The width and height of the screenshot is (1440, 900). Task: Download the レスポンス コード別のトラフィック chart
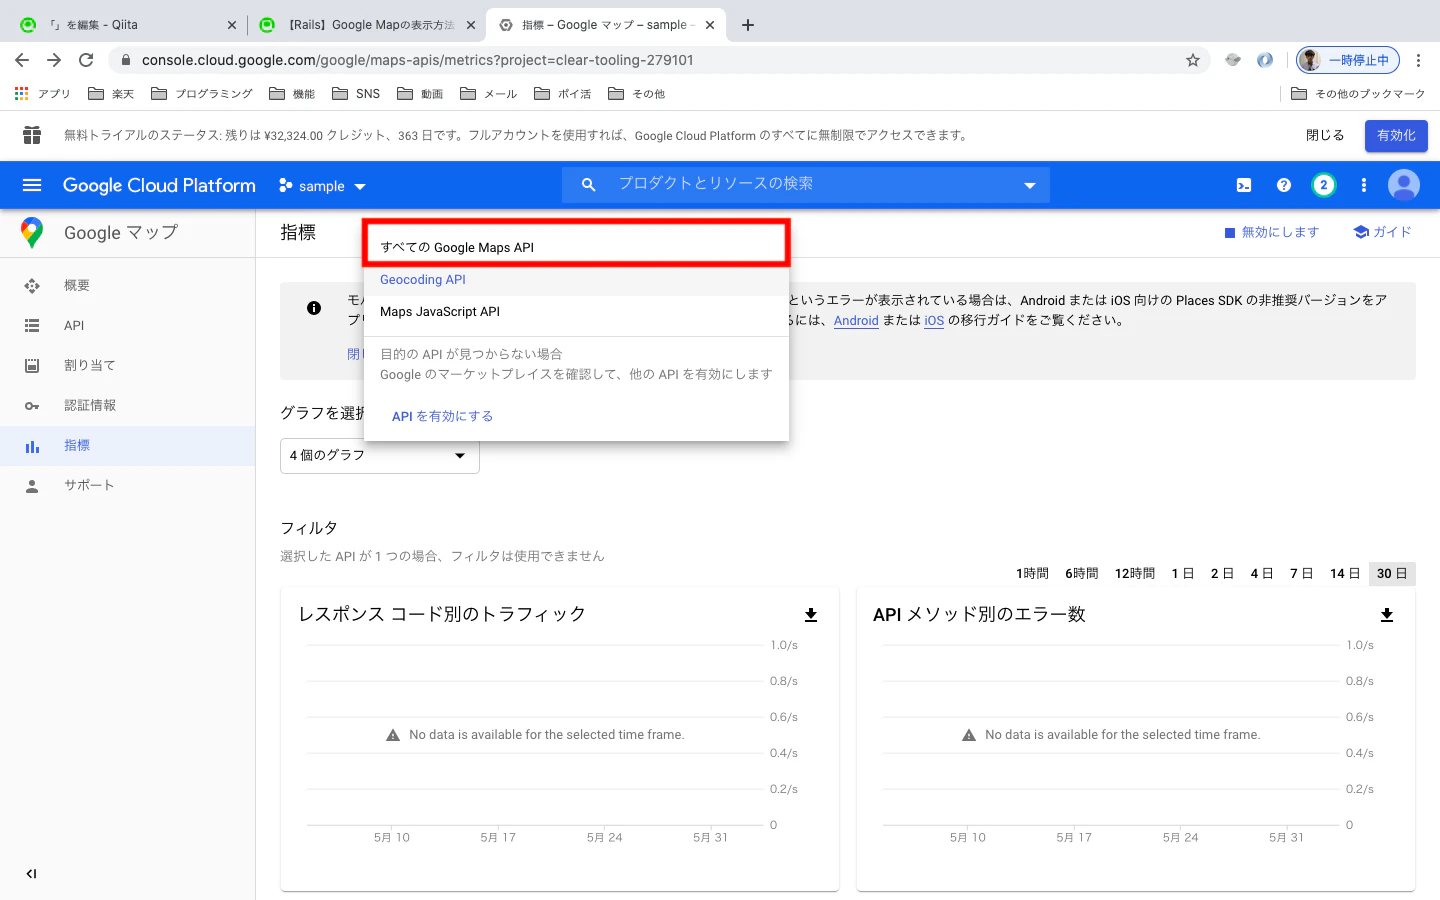pyautogui.click(x=811, y=615)
